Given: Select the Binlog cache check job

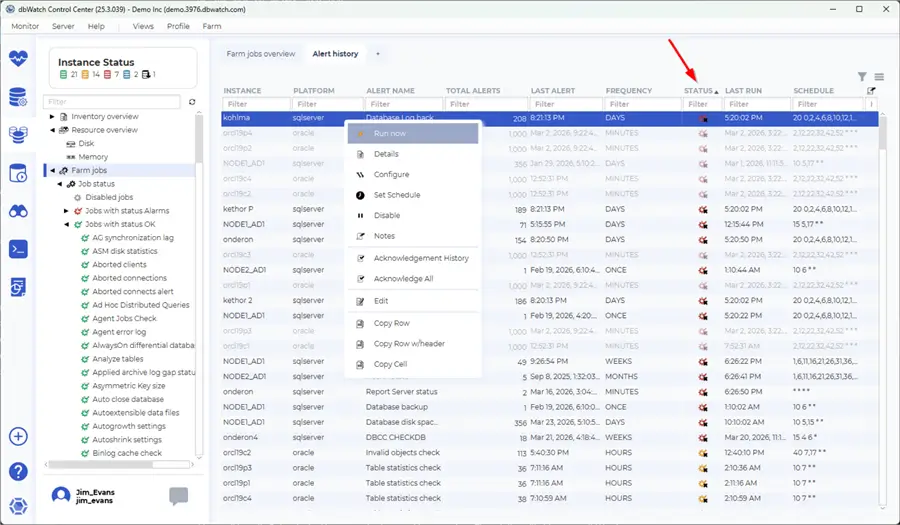Looking at the screenshot, I should coord(127,453).
